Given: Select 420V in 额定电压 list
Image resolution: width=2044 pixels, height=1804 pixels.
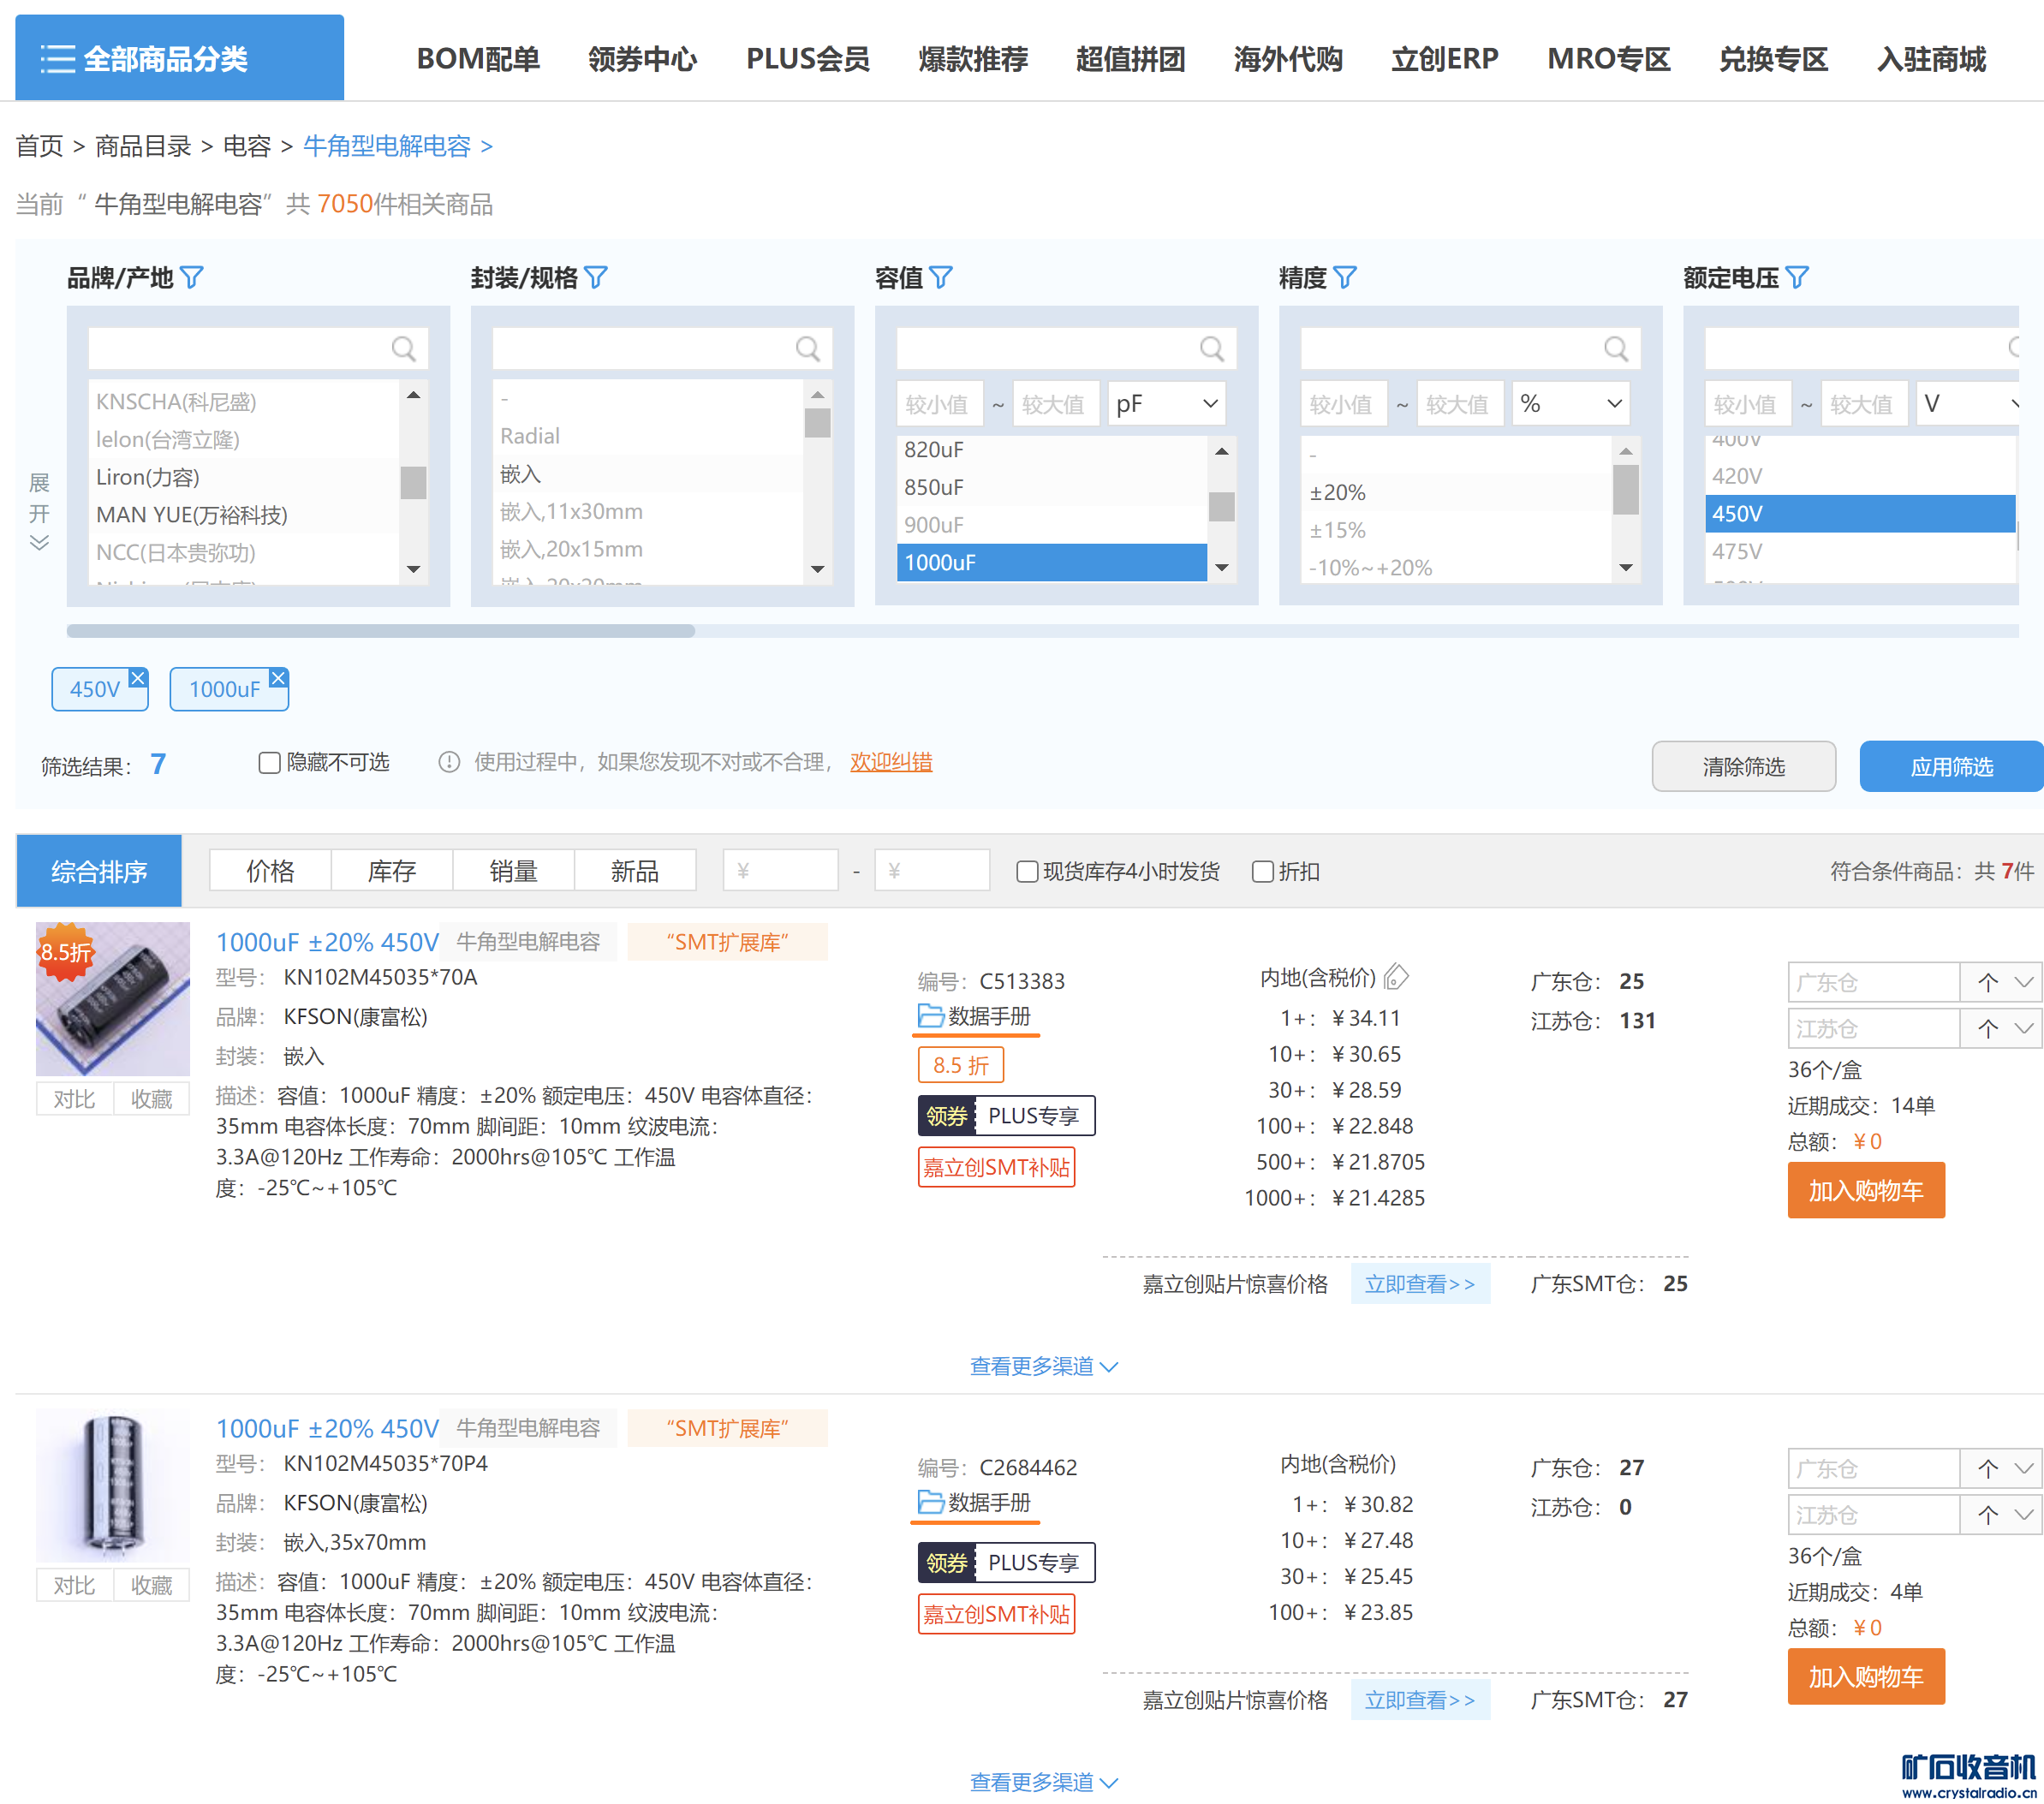Looking at the screenshot, I should (1860, 476).
